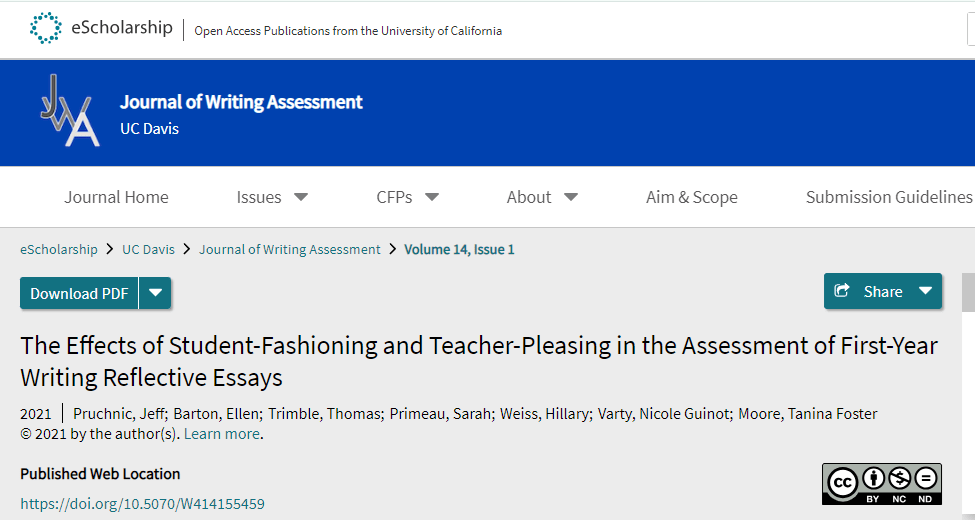Click Journal of Writing Assessment breadcrumb link

point(290,249)
